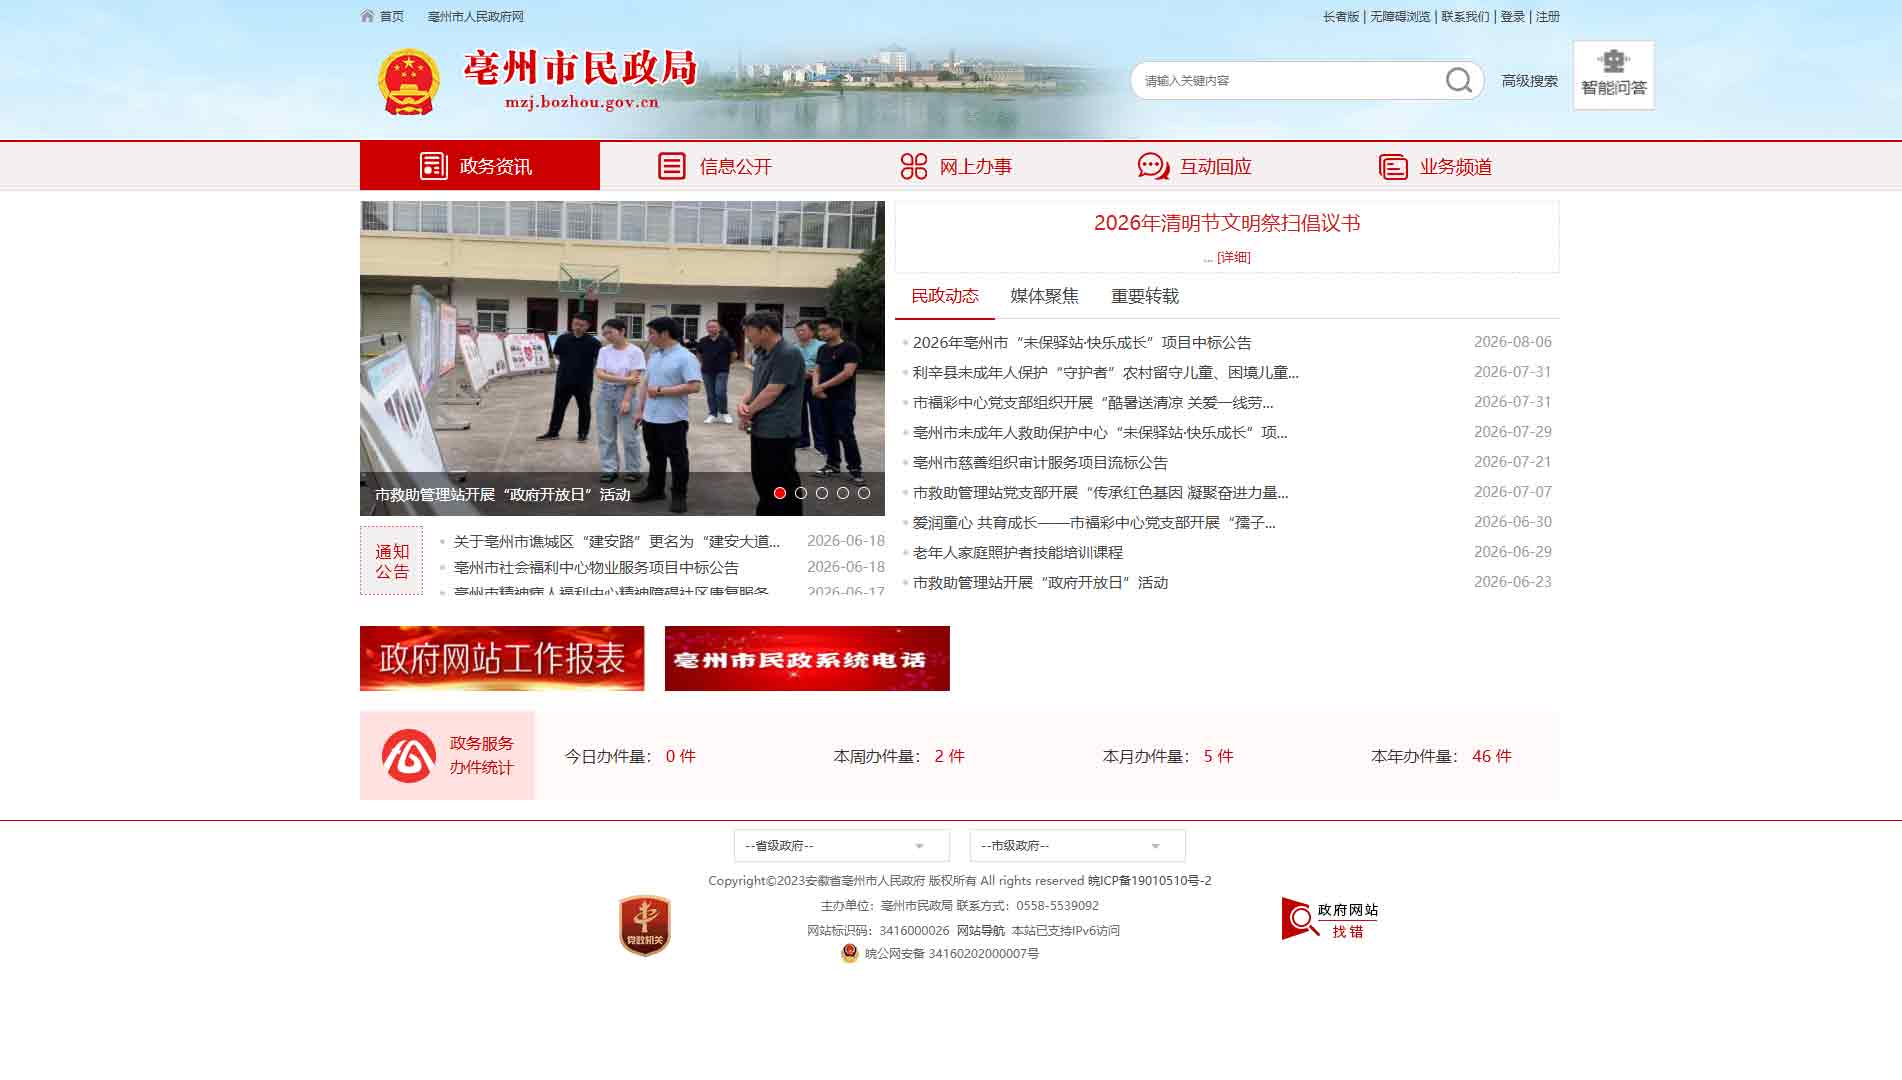Viewport: 1902px width, 1080px height.
Task: Open the 互动回应 menu text
Action: pyautogui.click(x=1216, y=167)
